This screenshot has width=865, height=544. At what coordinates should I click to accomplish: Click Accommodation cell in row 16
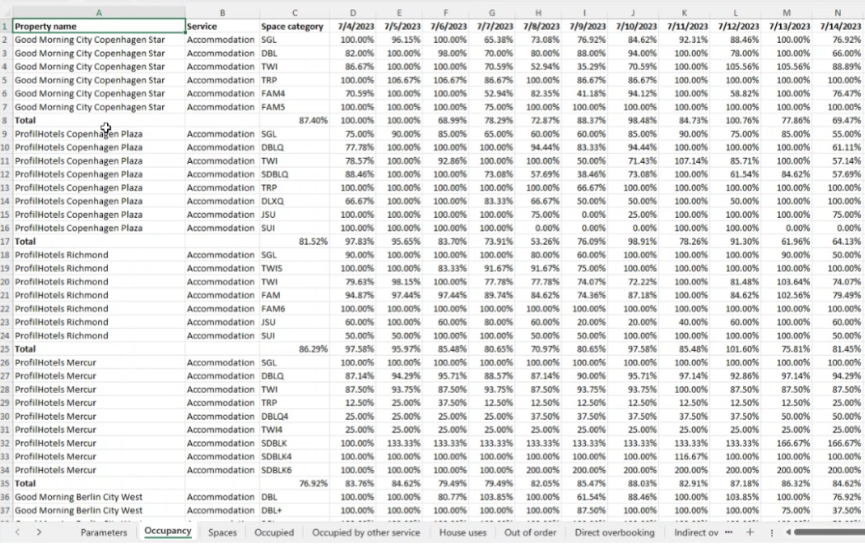[x=222, y=228]
